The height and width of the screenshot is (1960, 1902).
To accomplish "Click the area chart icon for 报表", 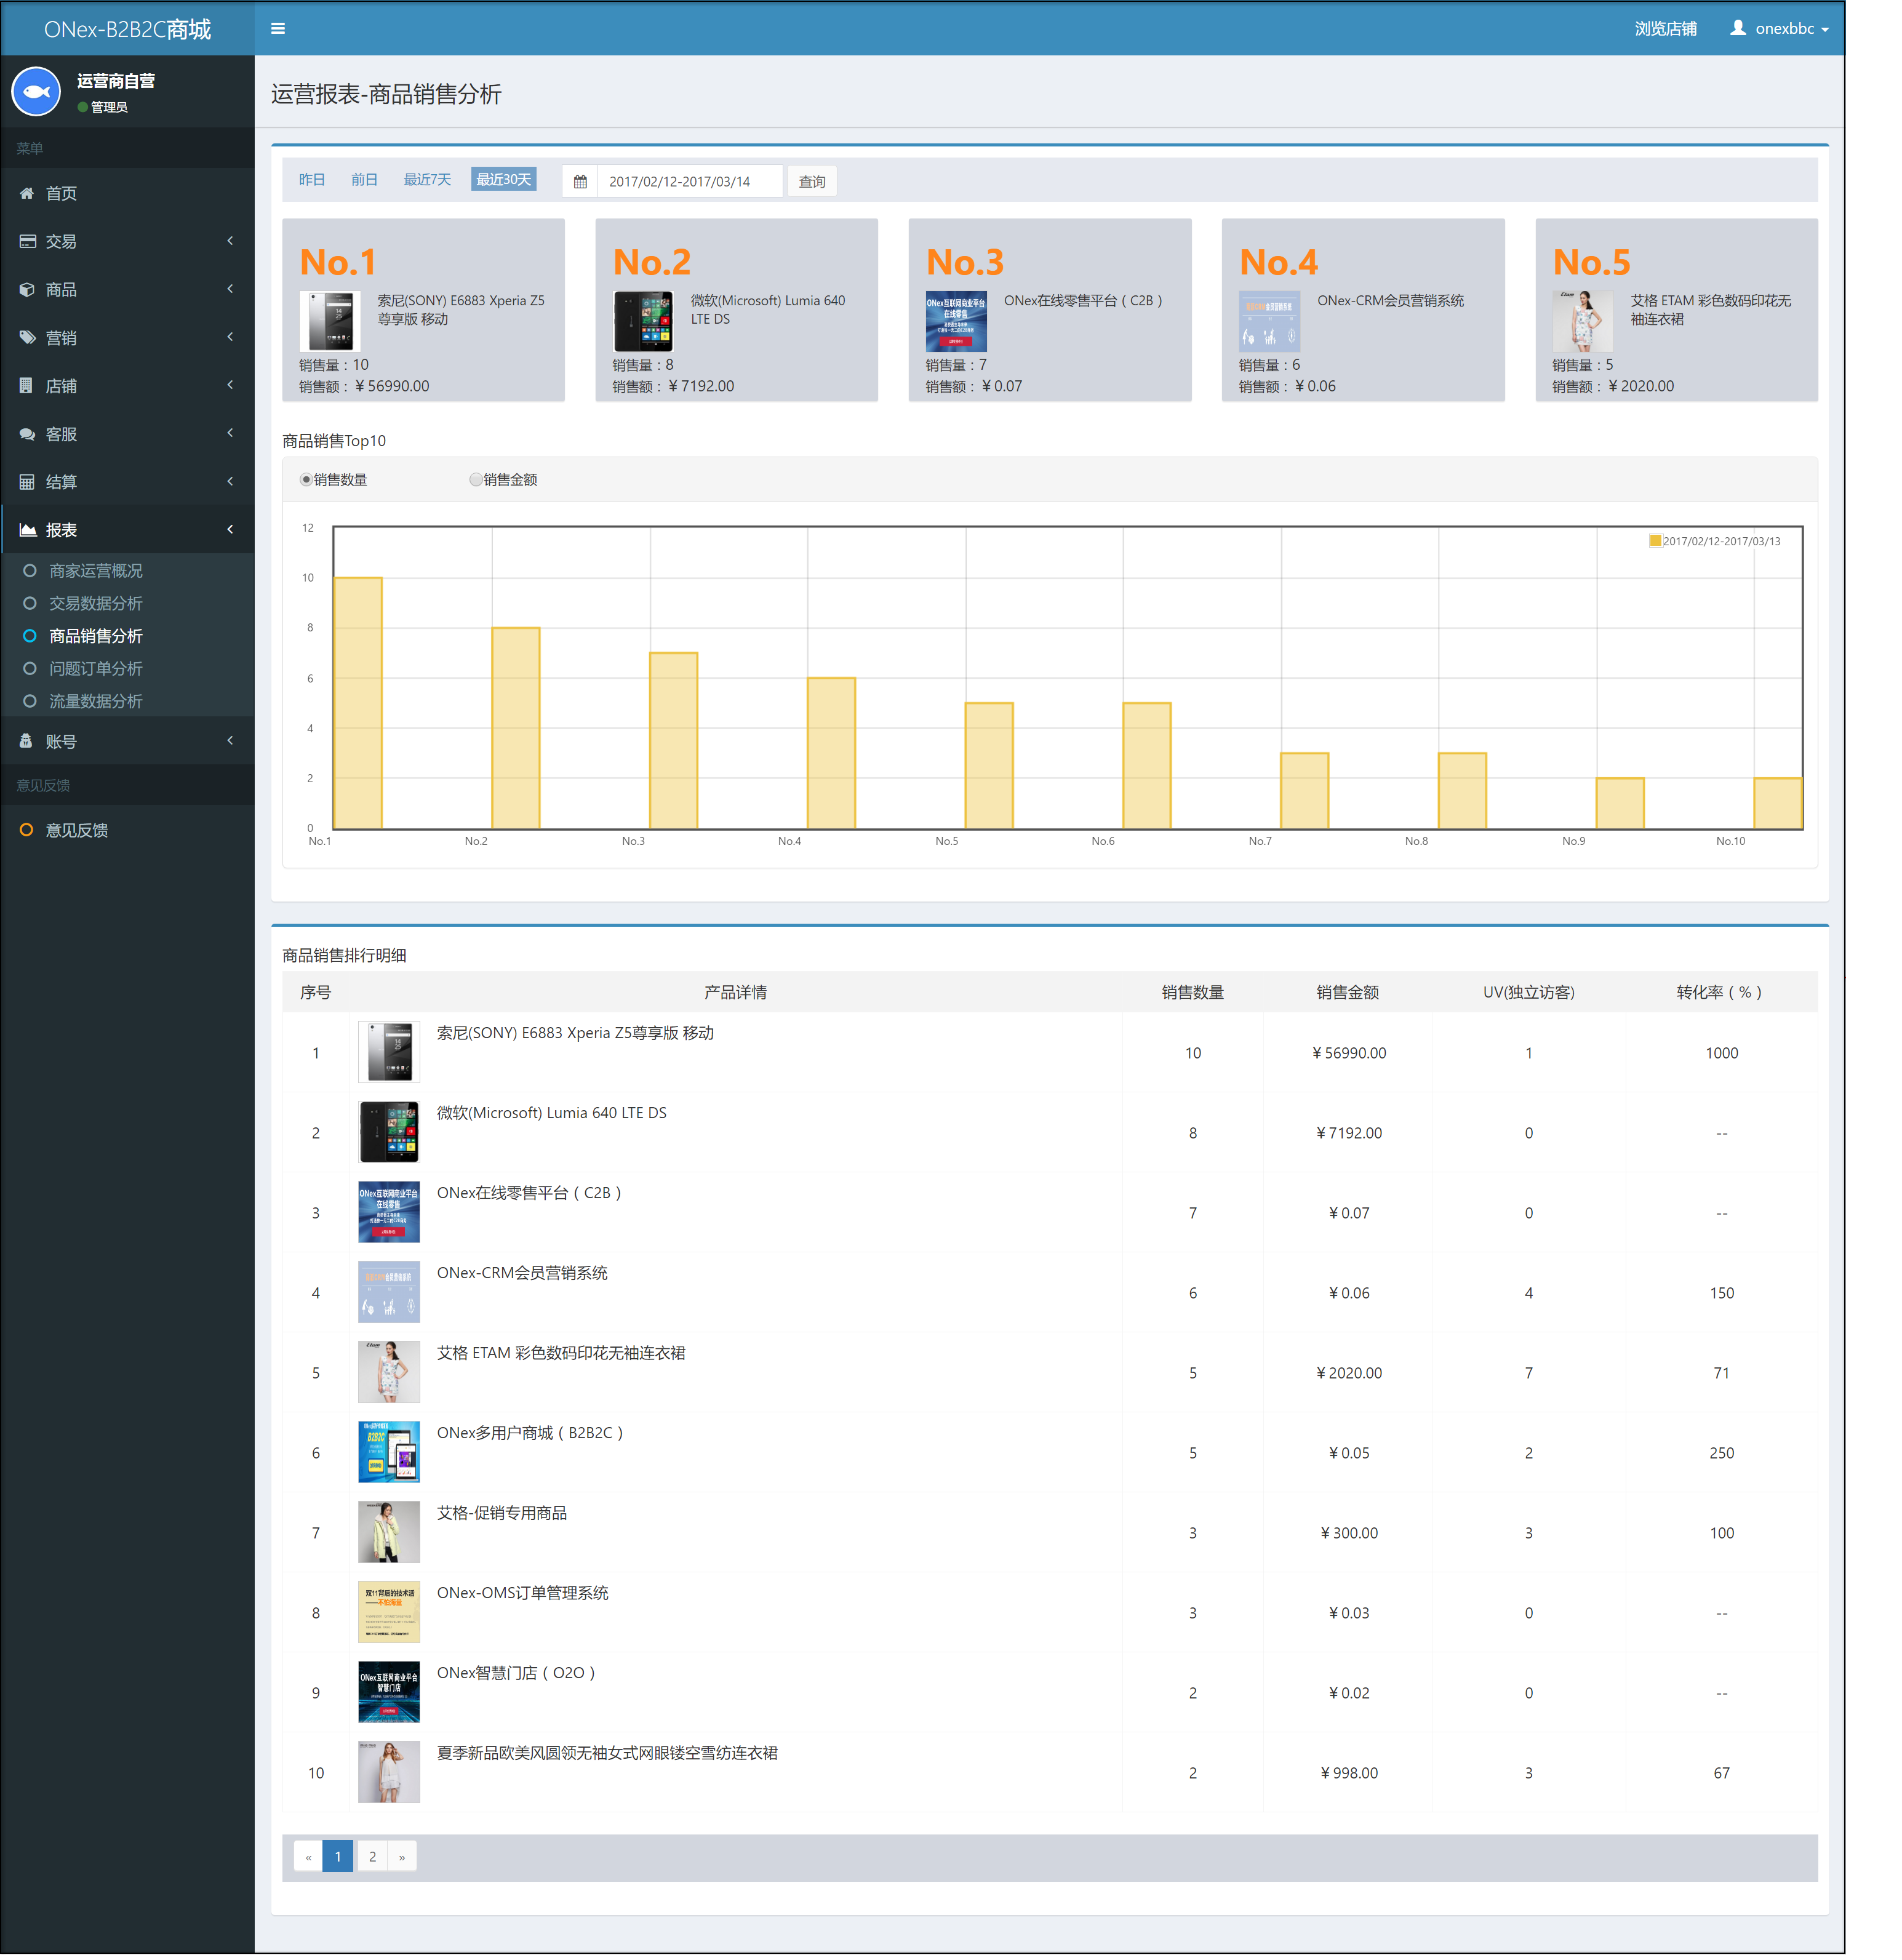I will coord(27,530).
